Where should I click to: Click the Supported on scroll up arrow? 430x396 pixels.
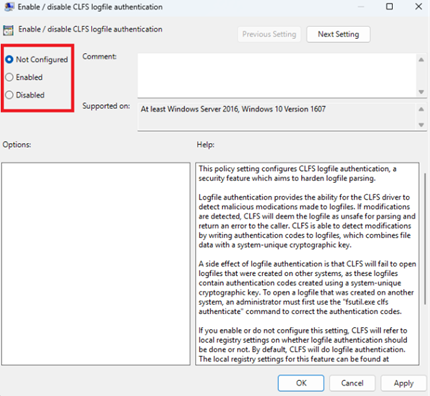coord(421,109)
